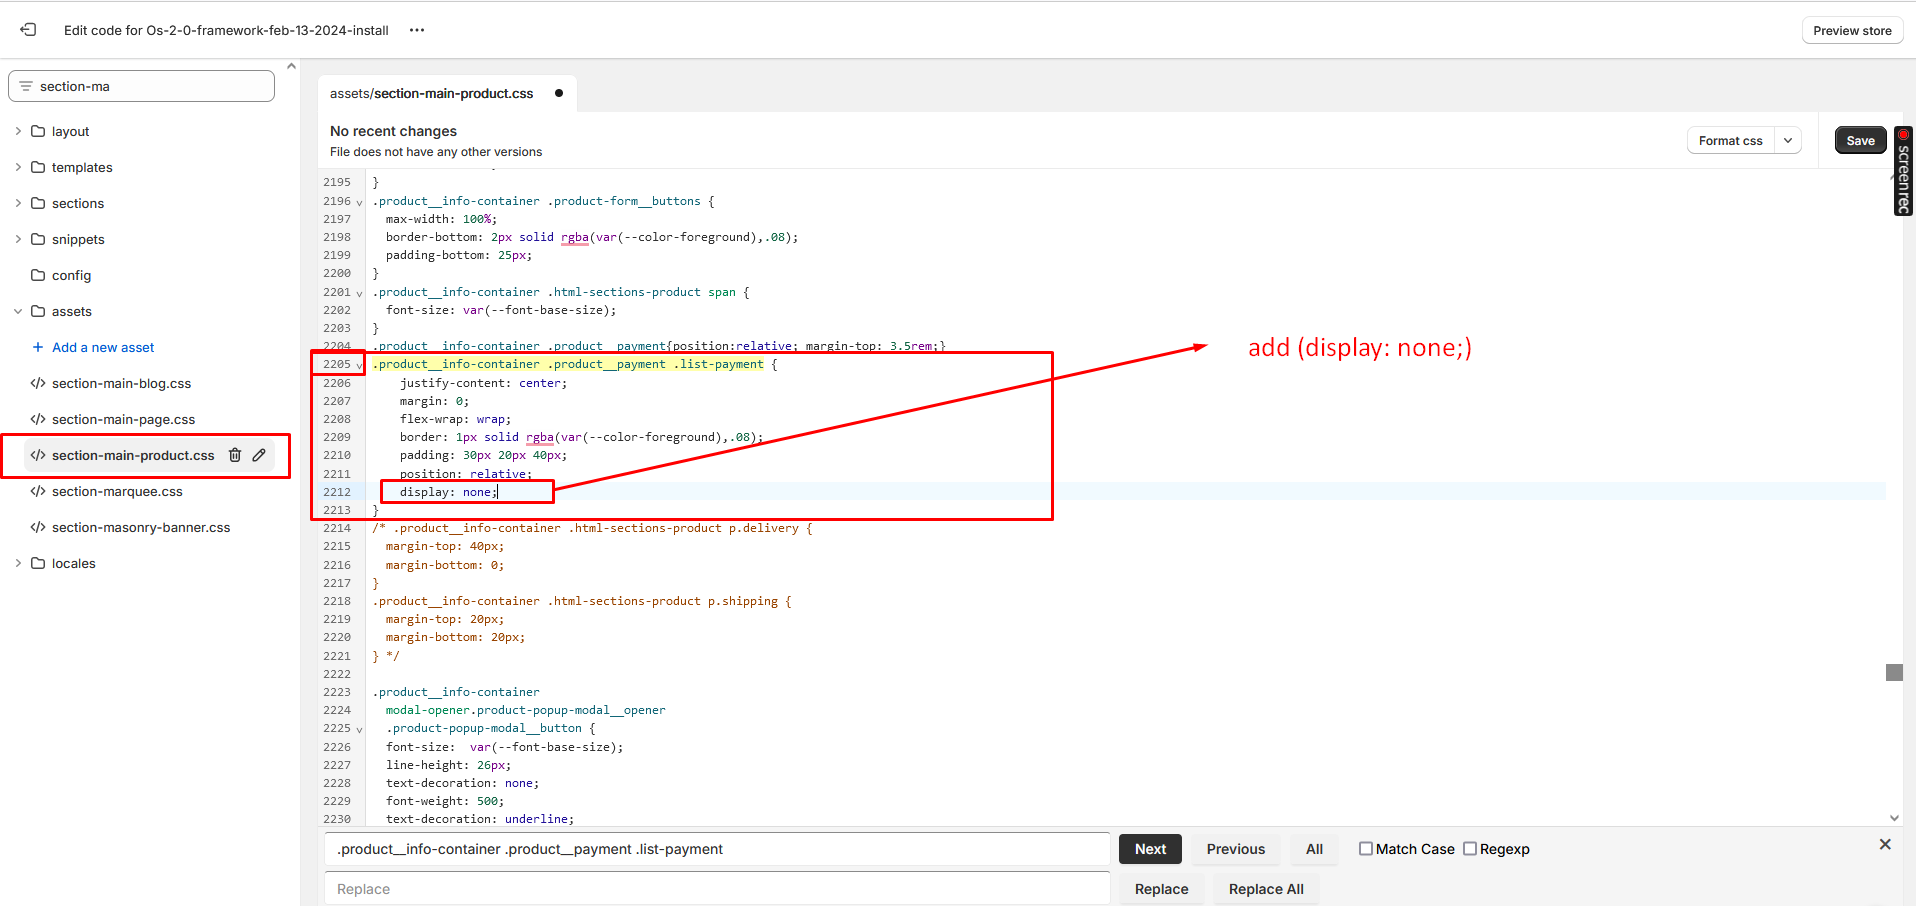The width and height of the screenshot is (1916, 906).
Task: Click the editor scroll down arrow
Action: coord(1894,817)
